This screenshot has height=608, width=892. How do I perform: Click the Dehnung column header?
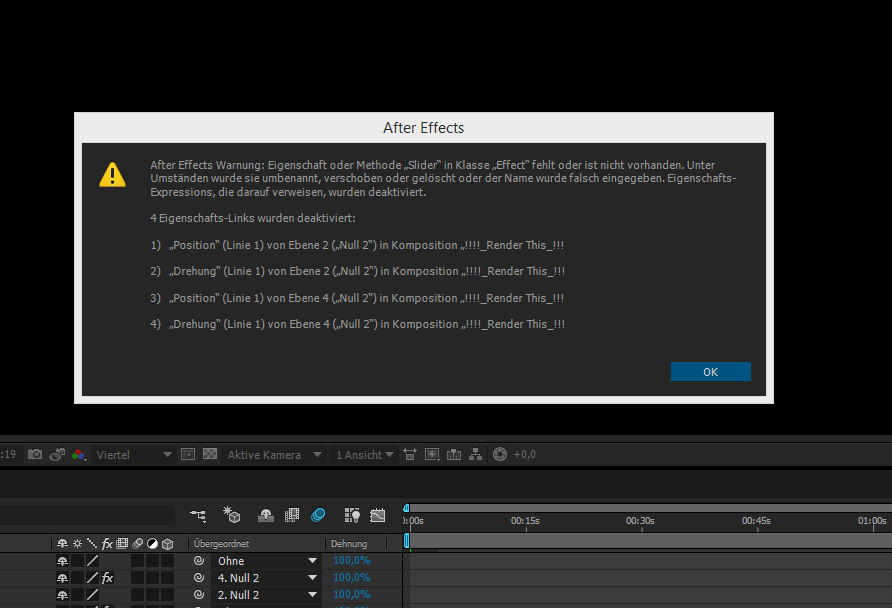[349, 544]
